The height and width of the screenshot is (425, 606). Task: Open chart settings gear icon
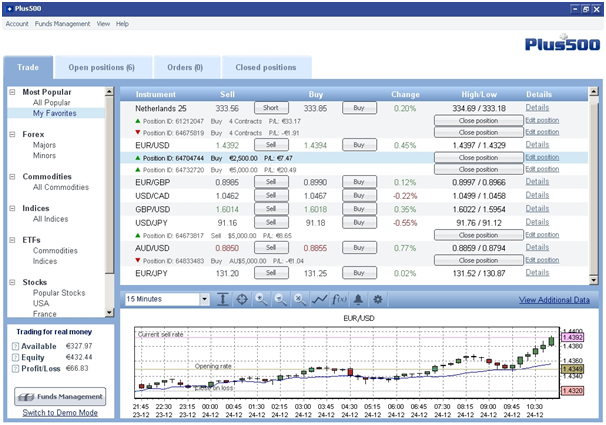(377, 299)
